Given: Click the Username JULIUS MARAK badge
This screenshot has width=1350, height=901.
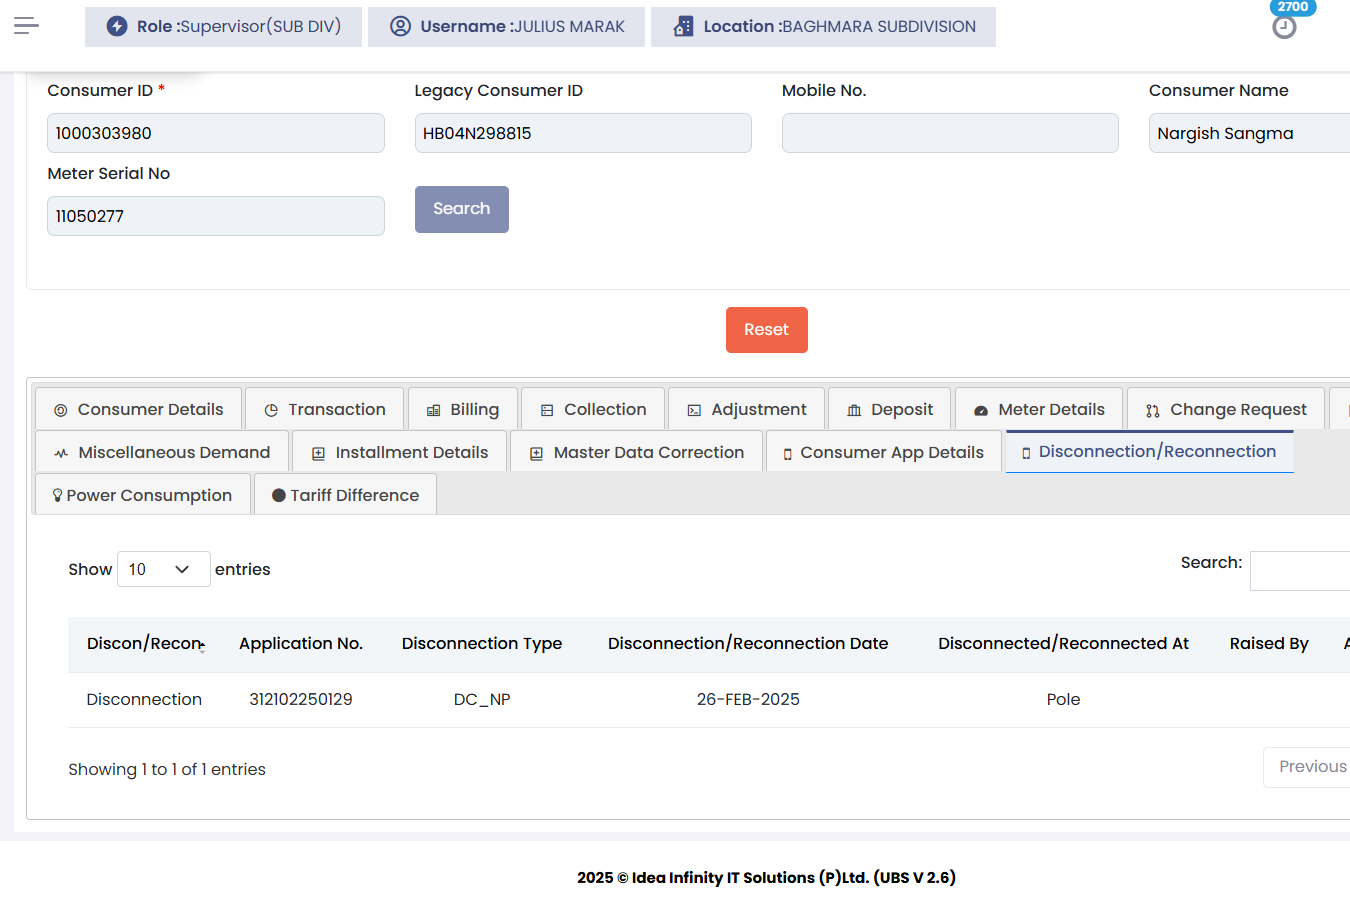Looking at the screenshot, I should pyautogui.click(x=507, y=27).
